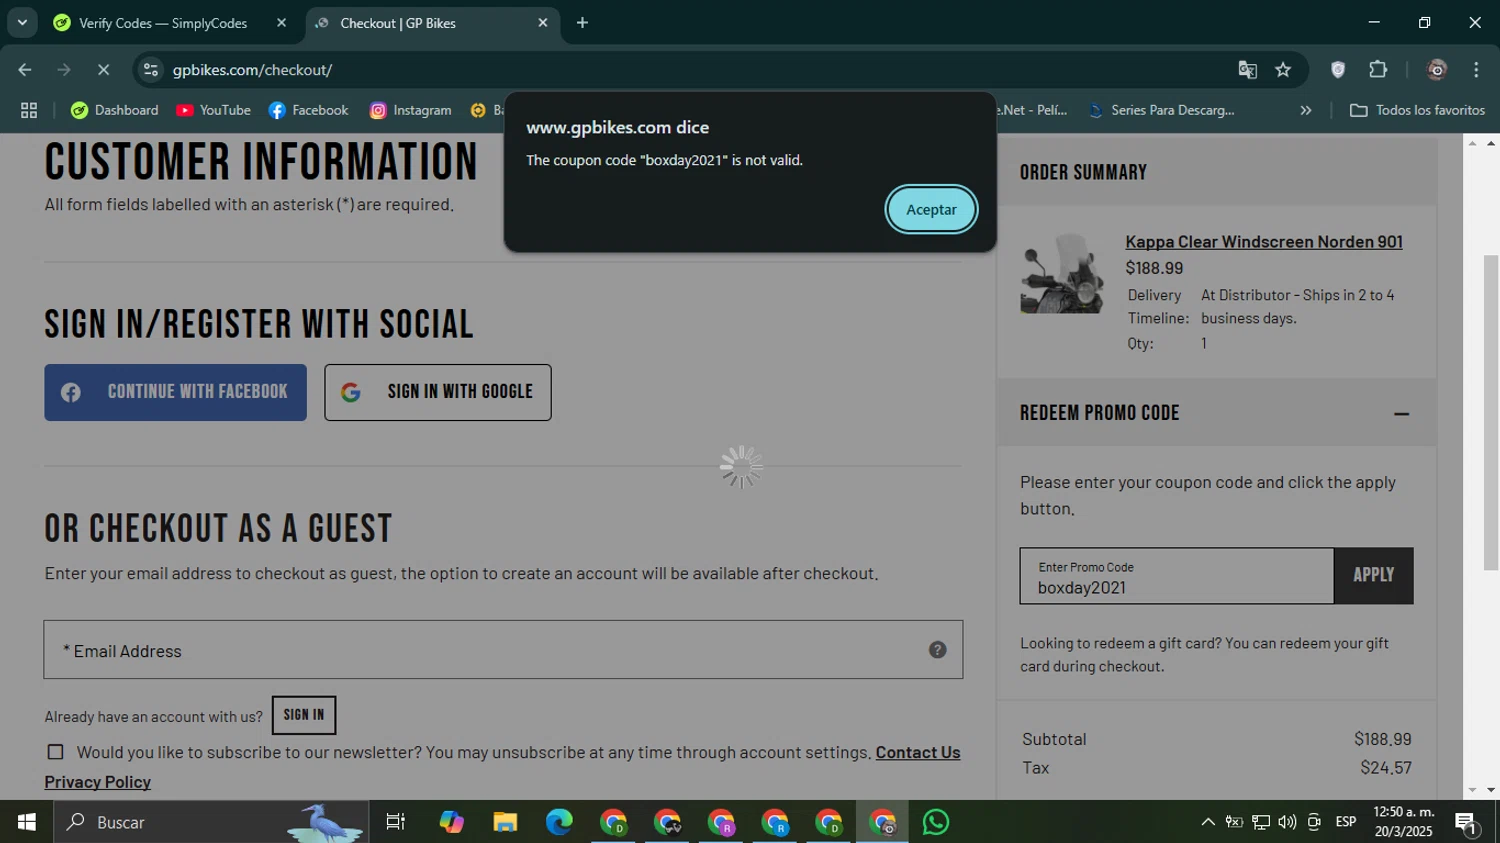Screen dimensions: 1500x843
Task: Open the clock showing 12:50 a. m.
Action: coord(1404,822)
